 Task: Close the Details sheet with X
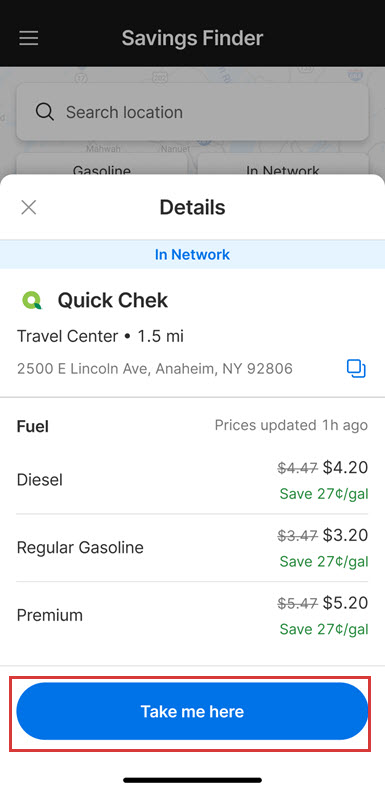29,207
